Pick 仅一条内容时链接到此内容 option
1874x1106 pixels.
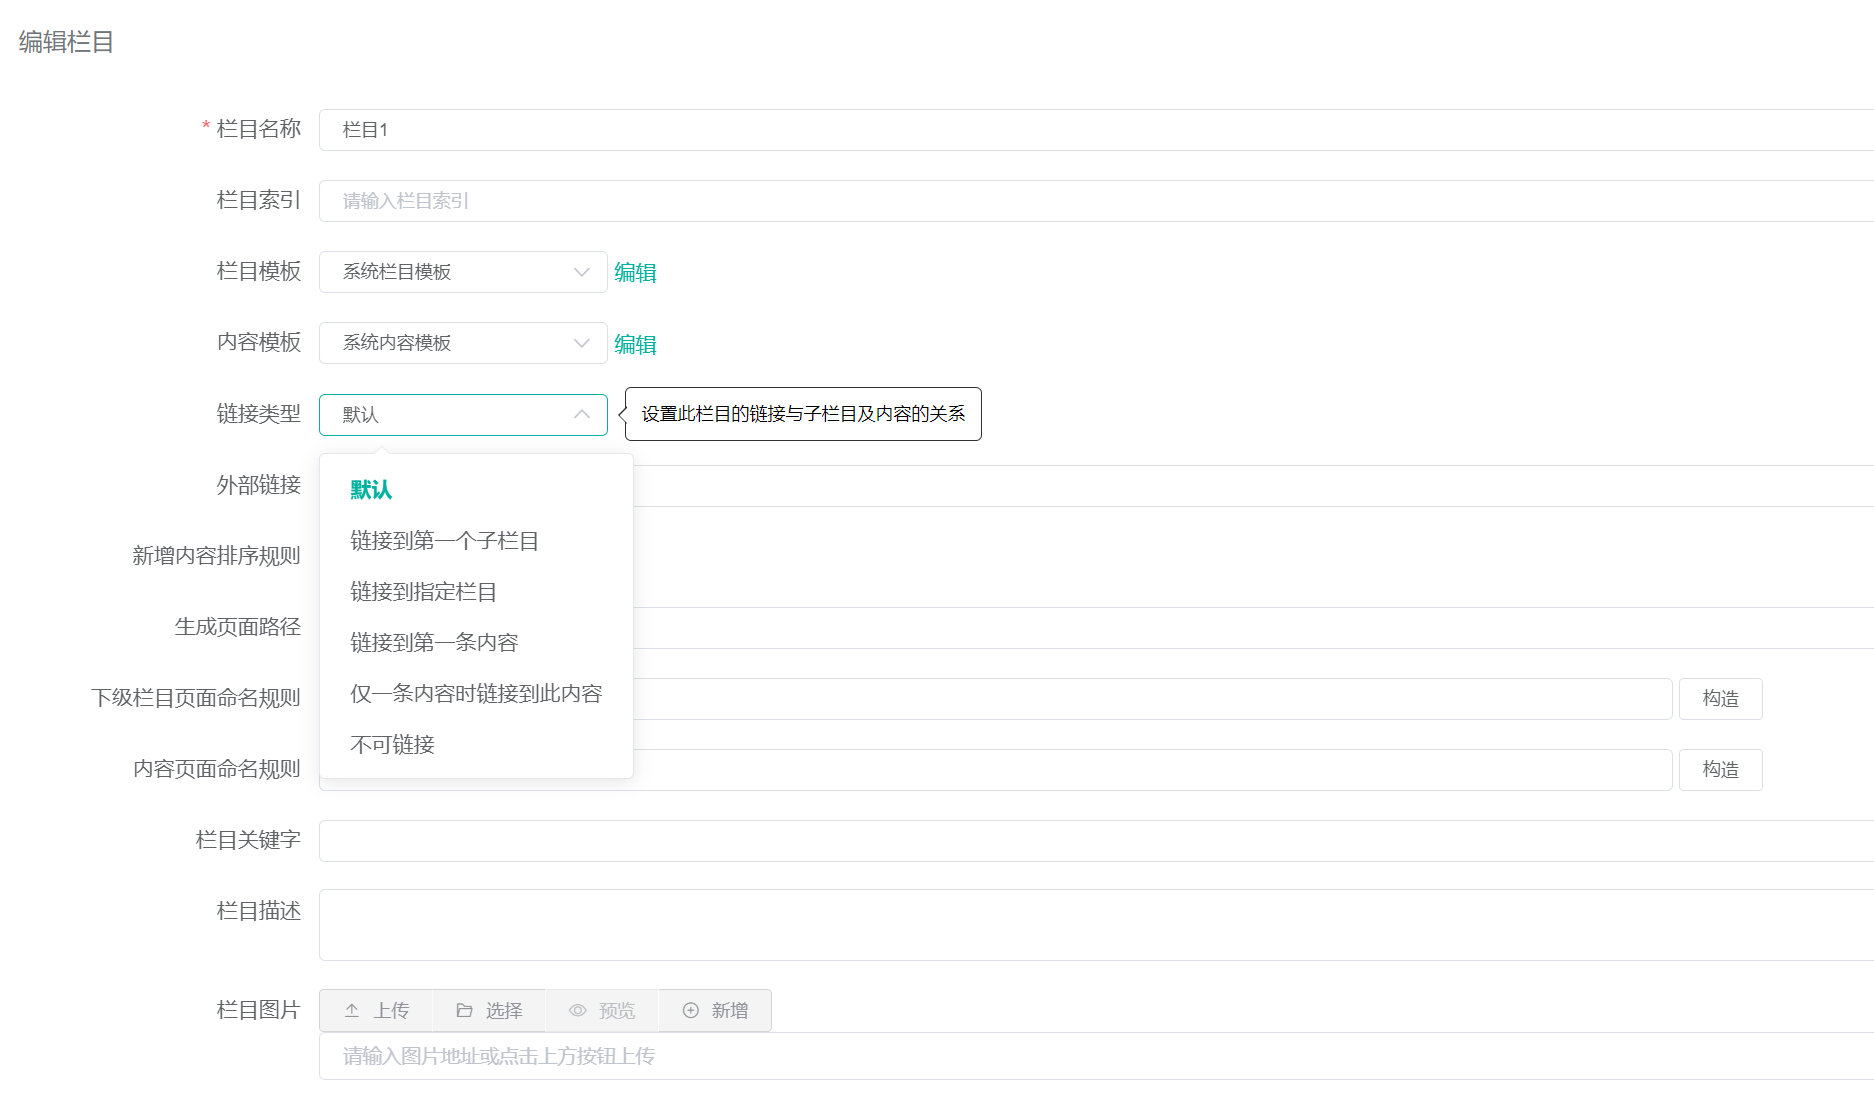tap(476, 694)
